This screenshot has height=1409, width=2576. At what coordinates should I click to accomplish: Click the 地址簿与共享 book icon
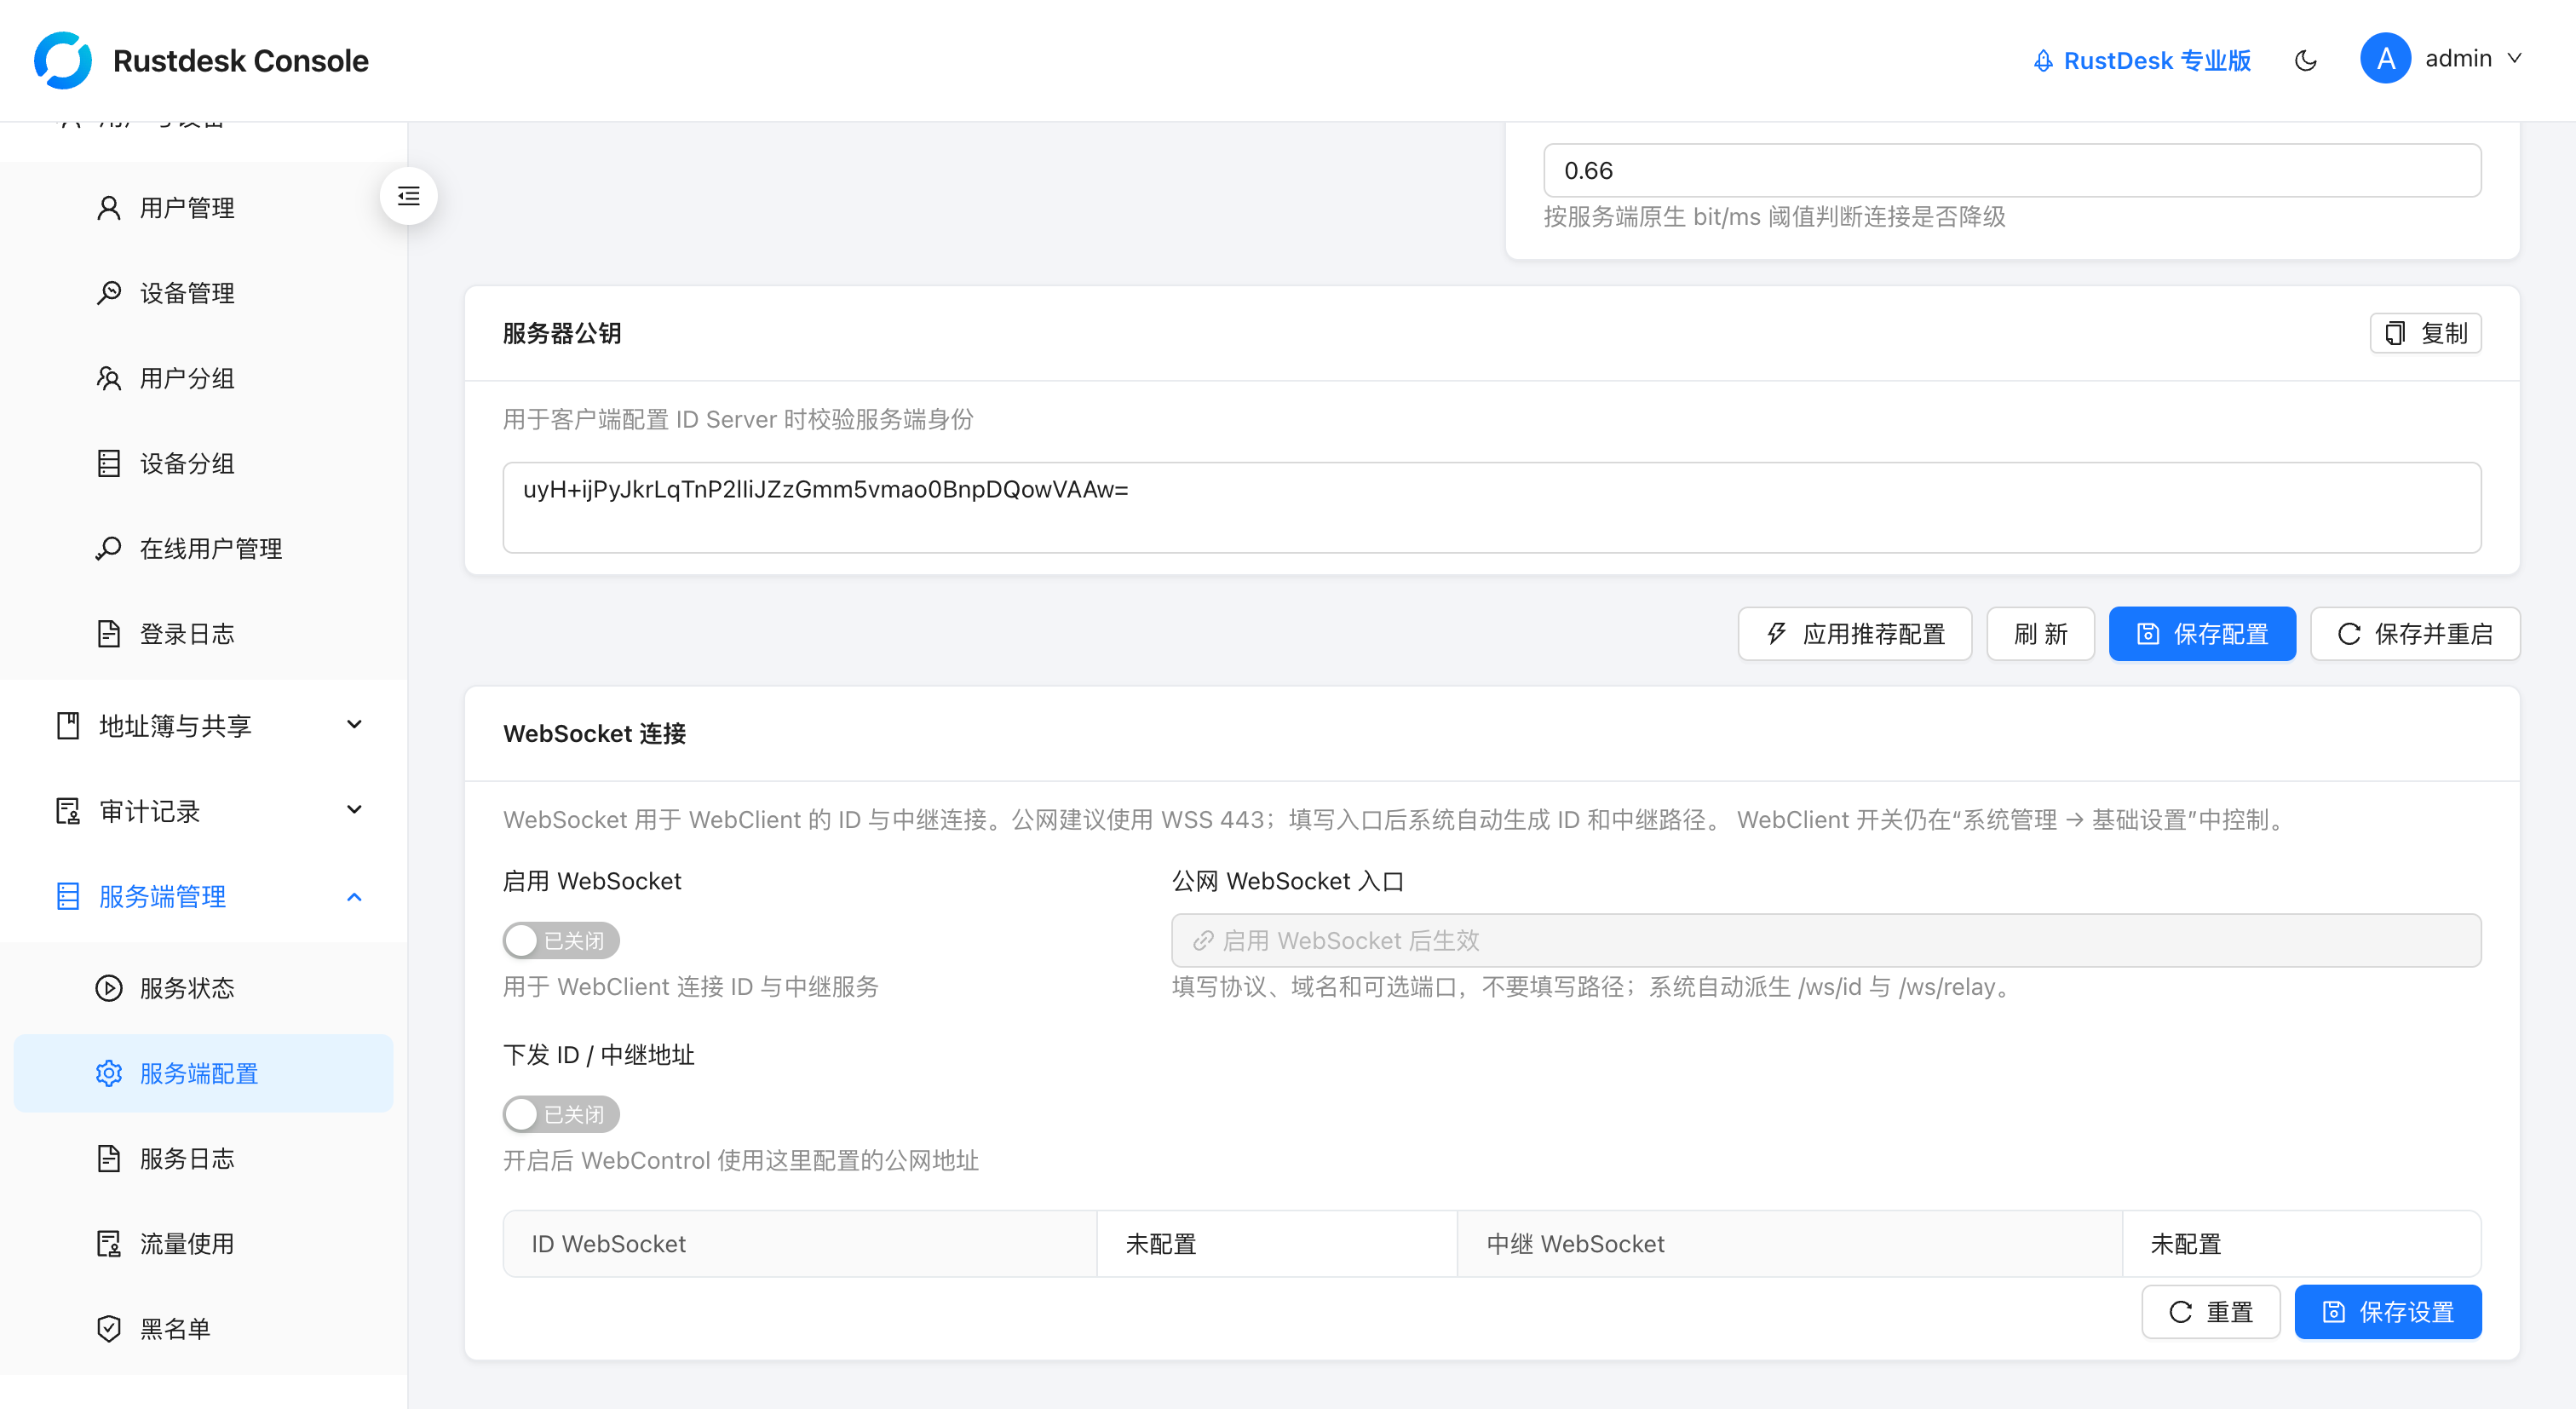coord(68,725)
